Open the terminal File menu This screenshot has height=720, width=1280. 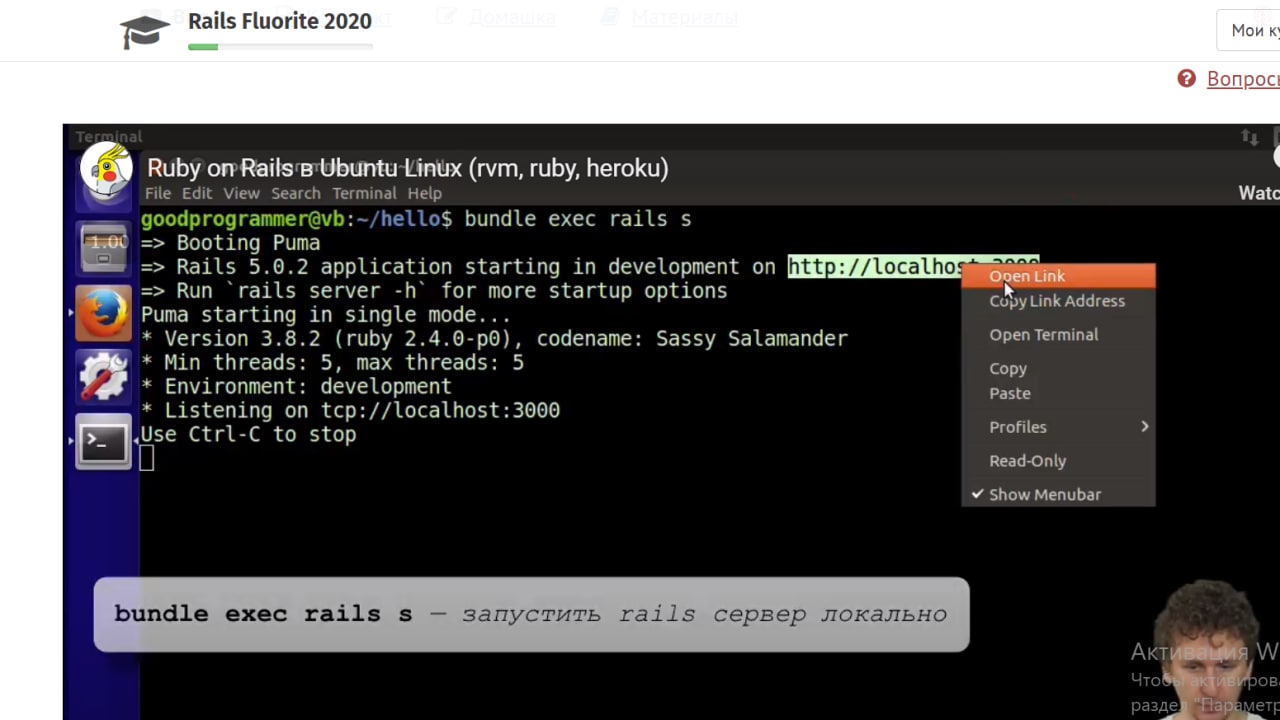coord(158,193)
